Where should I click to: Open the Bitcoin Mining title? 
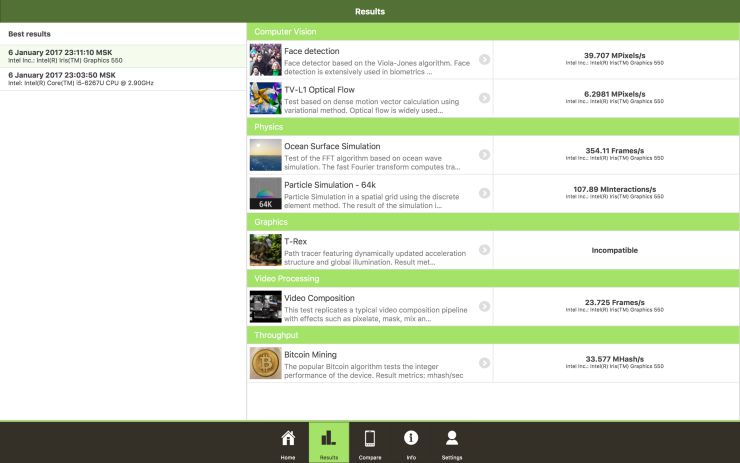pos(310,354)
